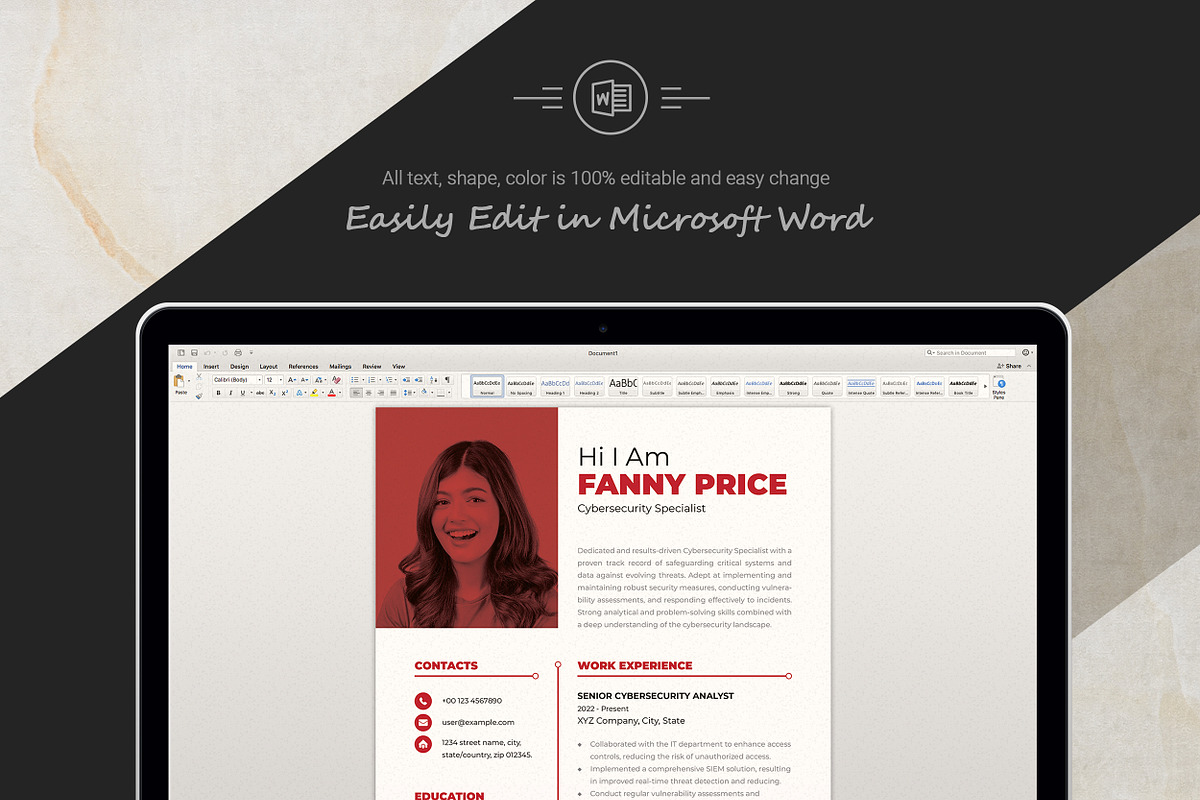Image resolution: width=1200 pixels, height=800 pixels.
Task: Apply the No Spacing style
Action: 521,386
